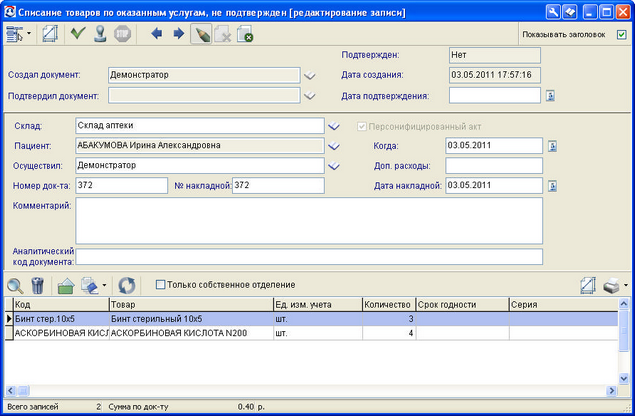Open calendar for Дата накладной field
This screenshot has width=635, height=416.
[x=552, y=186]
